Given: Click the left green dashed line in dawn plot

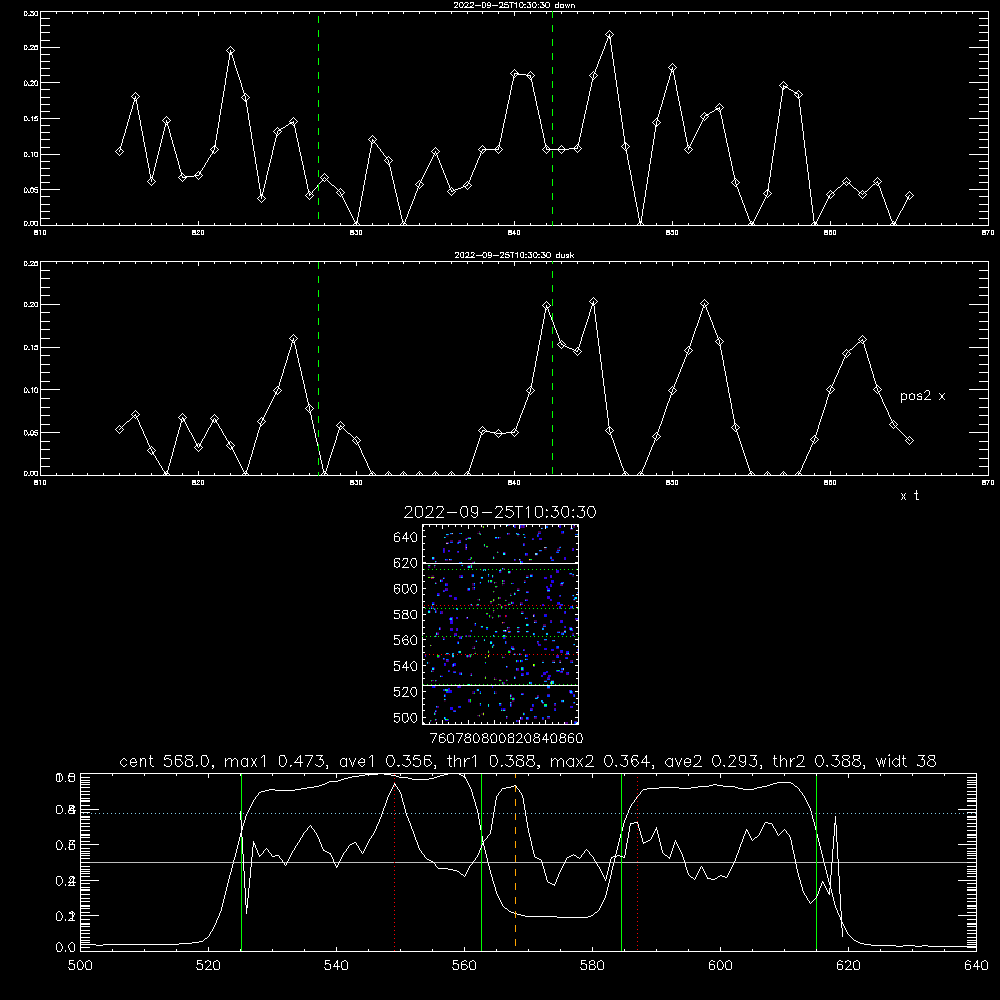Looking at the screenshot, I should pyautogui.click(x=318, y=119).
